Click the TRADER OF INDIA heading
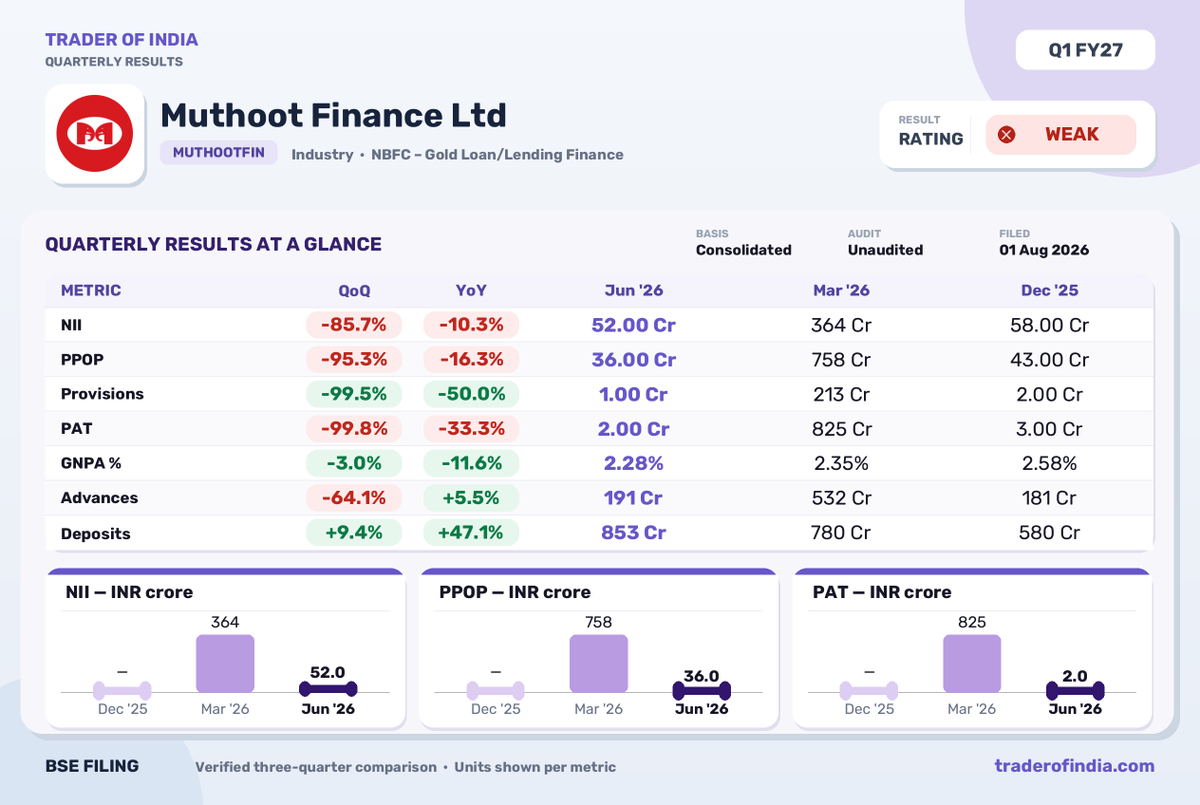 tap(121, 40)
